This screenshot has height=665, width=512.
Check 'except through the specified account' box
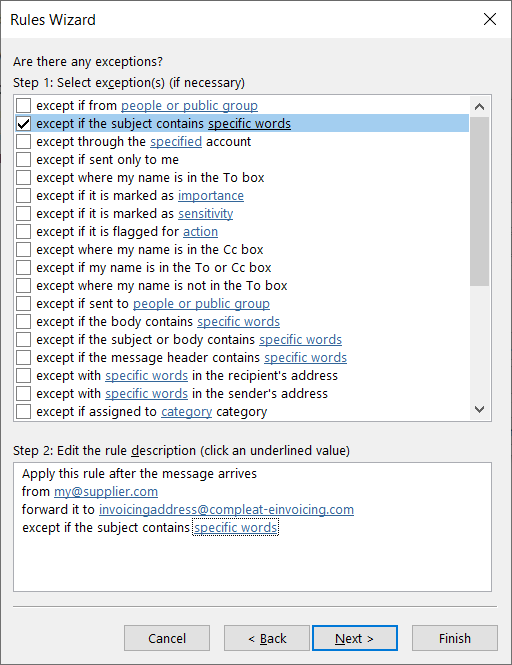tap(23, 141)
